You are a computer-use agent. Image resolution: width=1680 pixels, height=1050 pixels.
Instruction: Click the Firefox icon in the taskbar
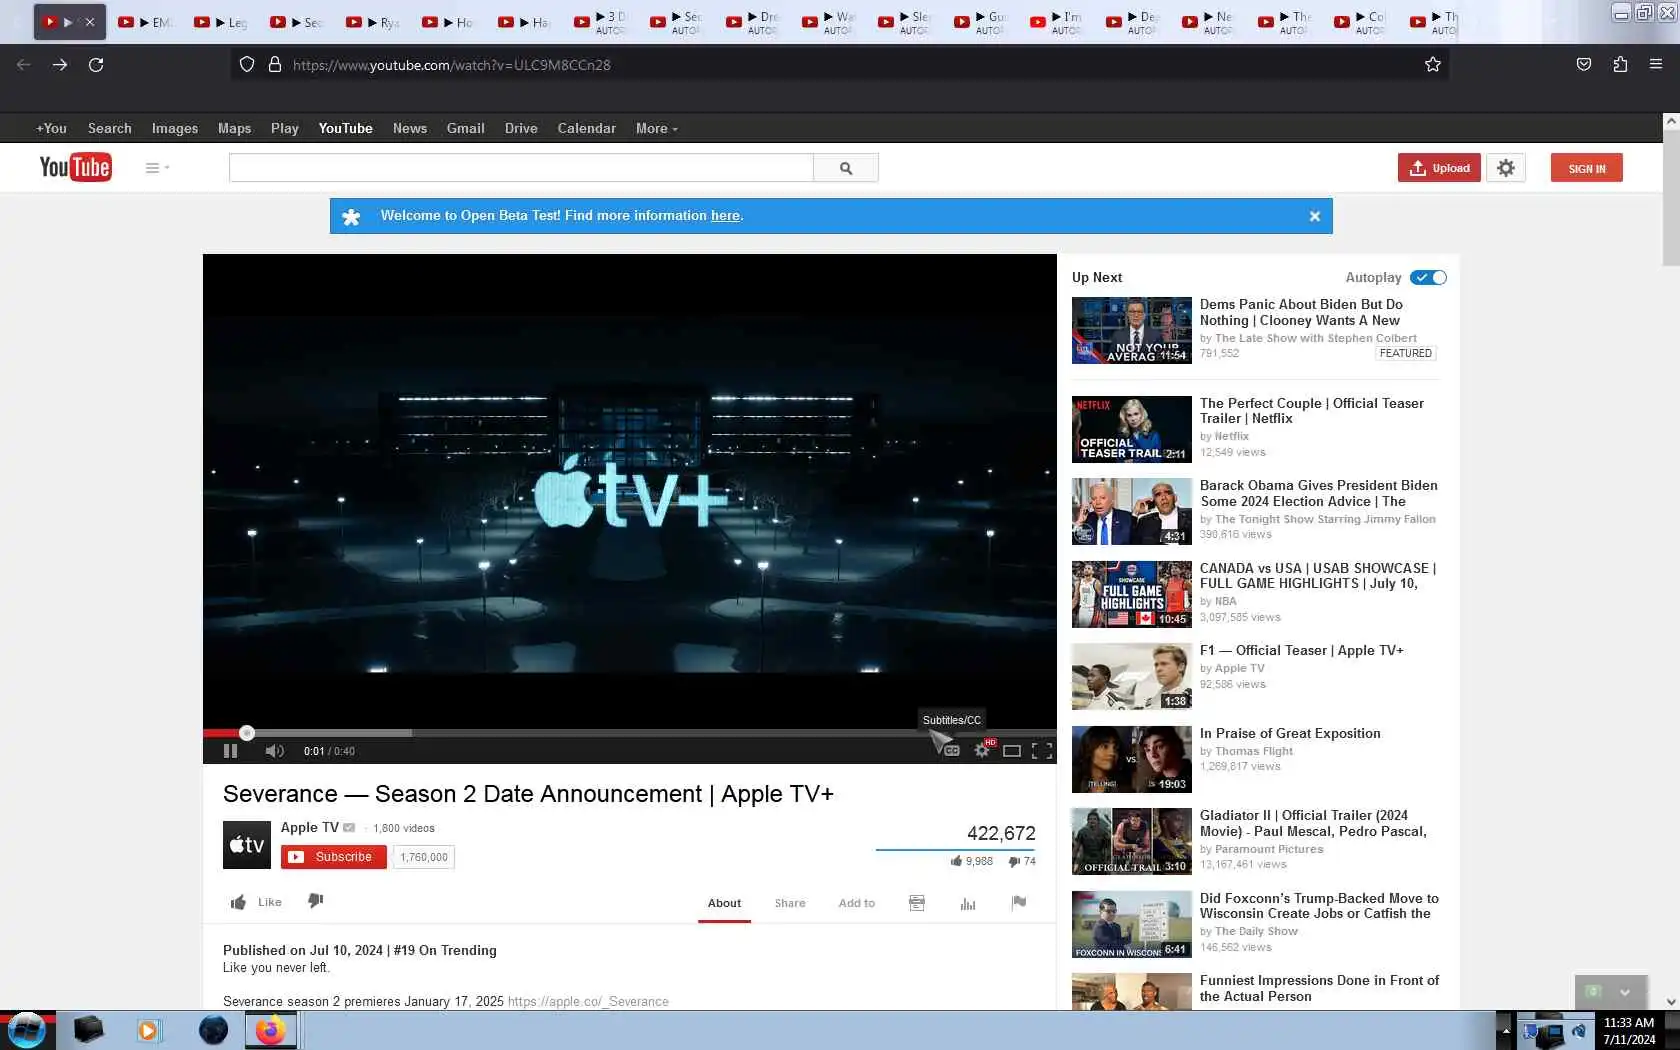pyautogui.click(x=270, y=1030)
